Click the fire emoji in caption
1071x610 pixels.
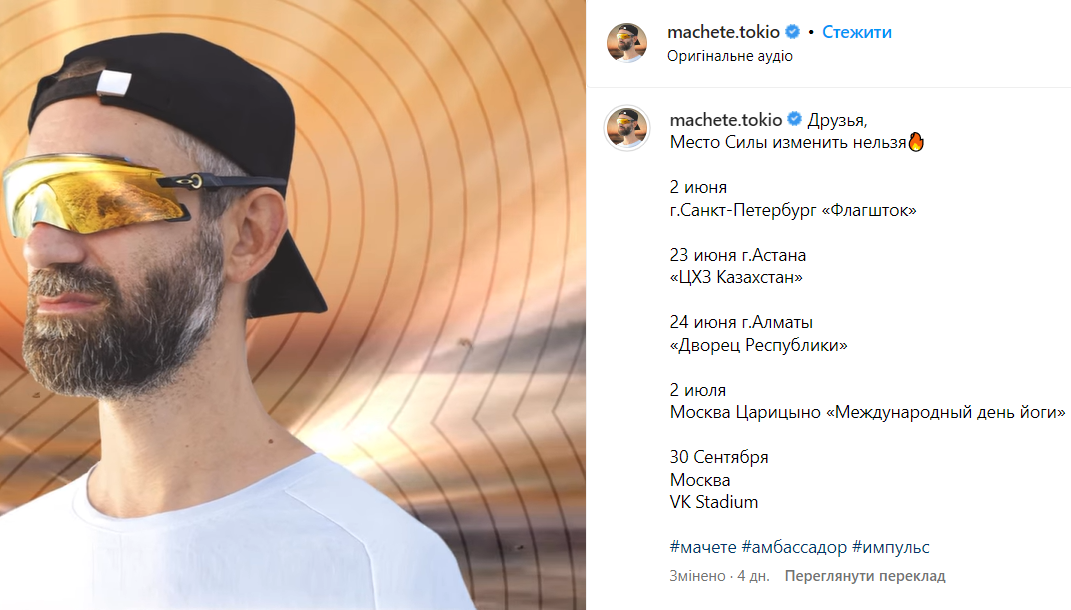(x=916, y=142)
